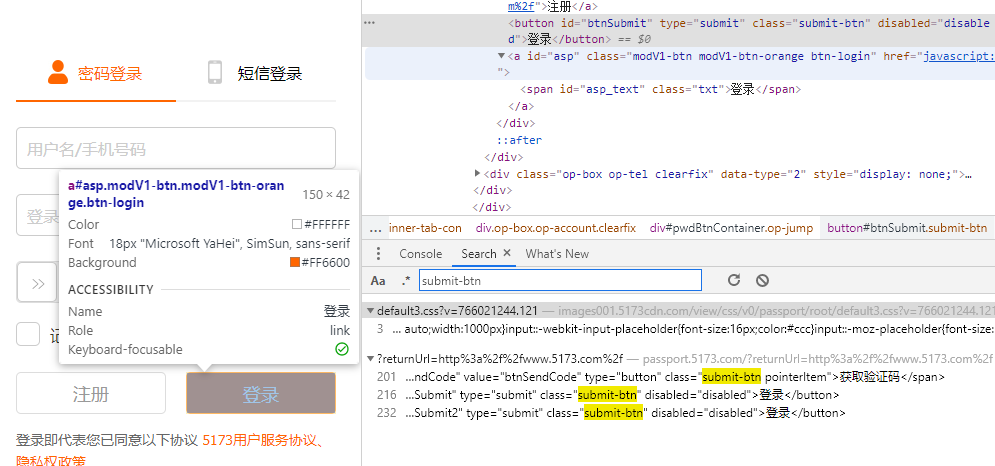Open the Console drawer tab

(x=420, y=254)
